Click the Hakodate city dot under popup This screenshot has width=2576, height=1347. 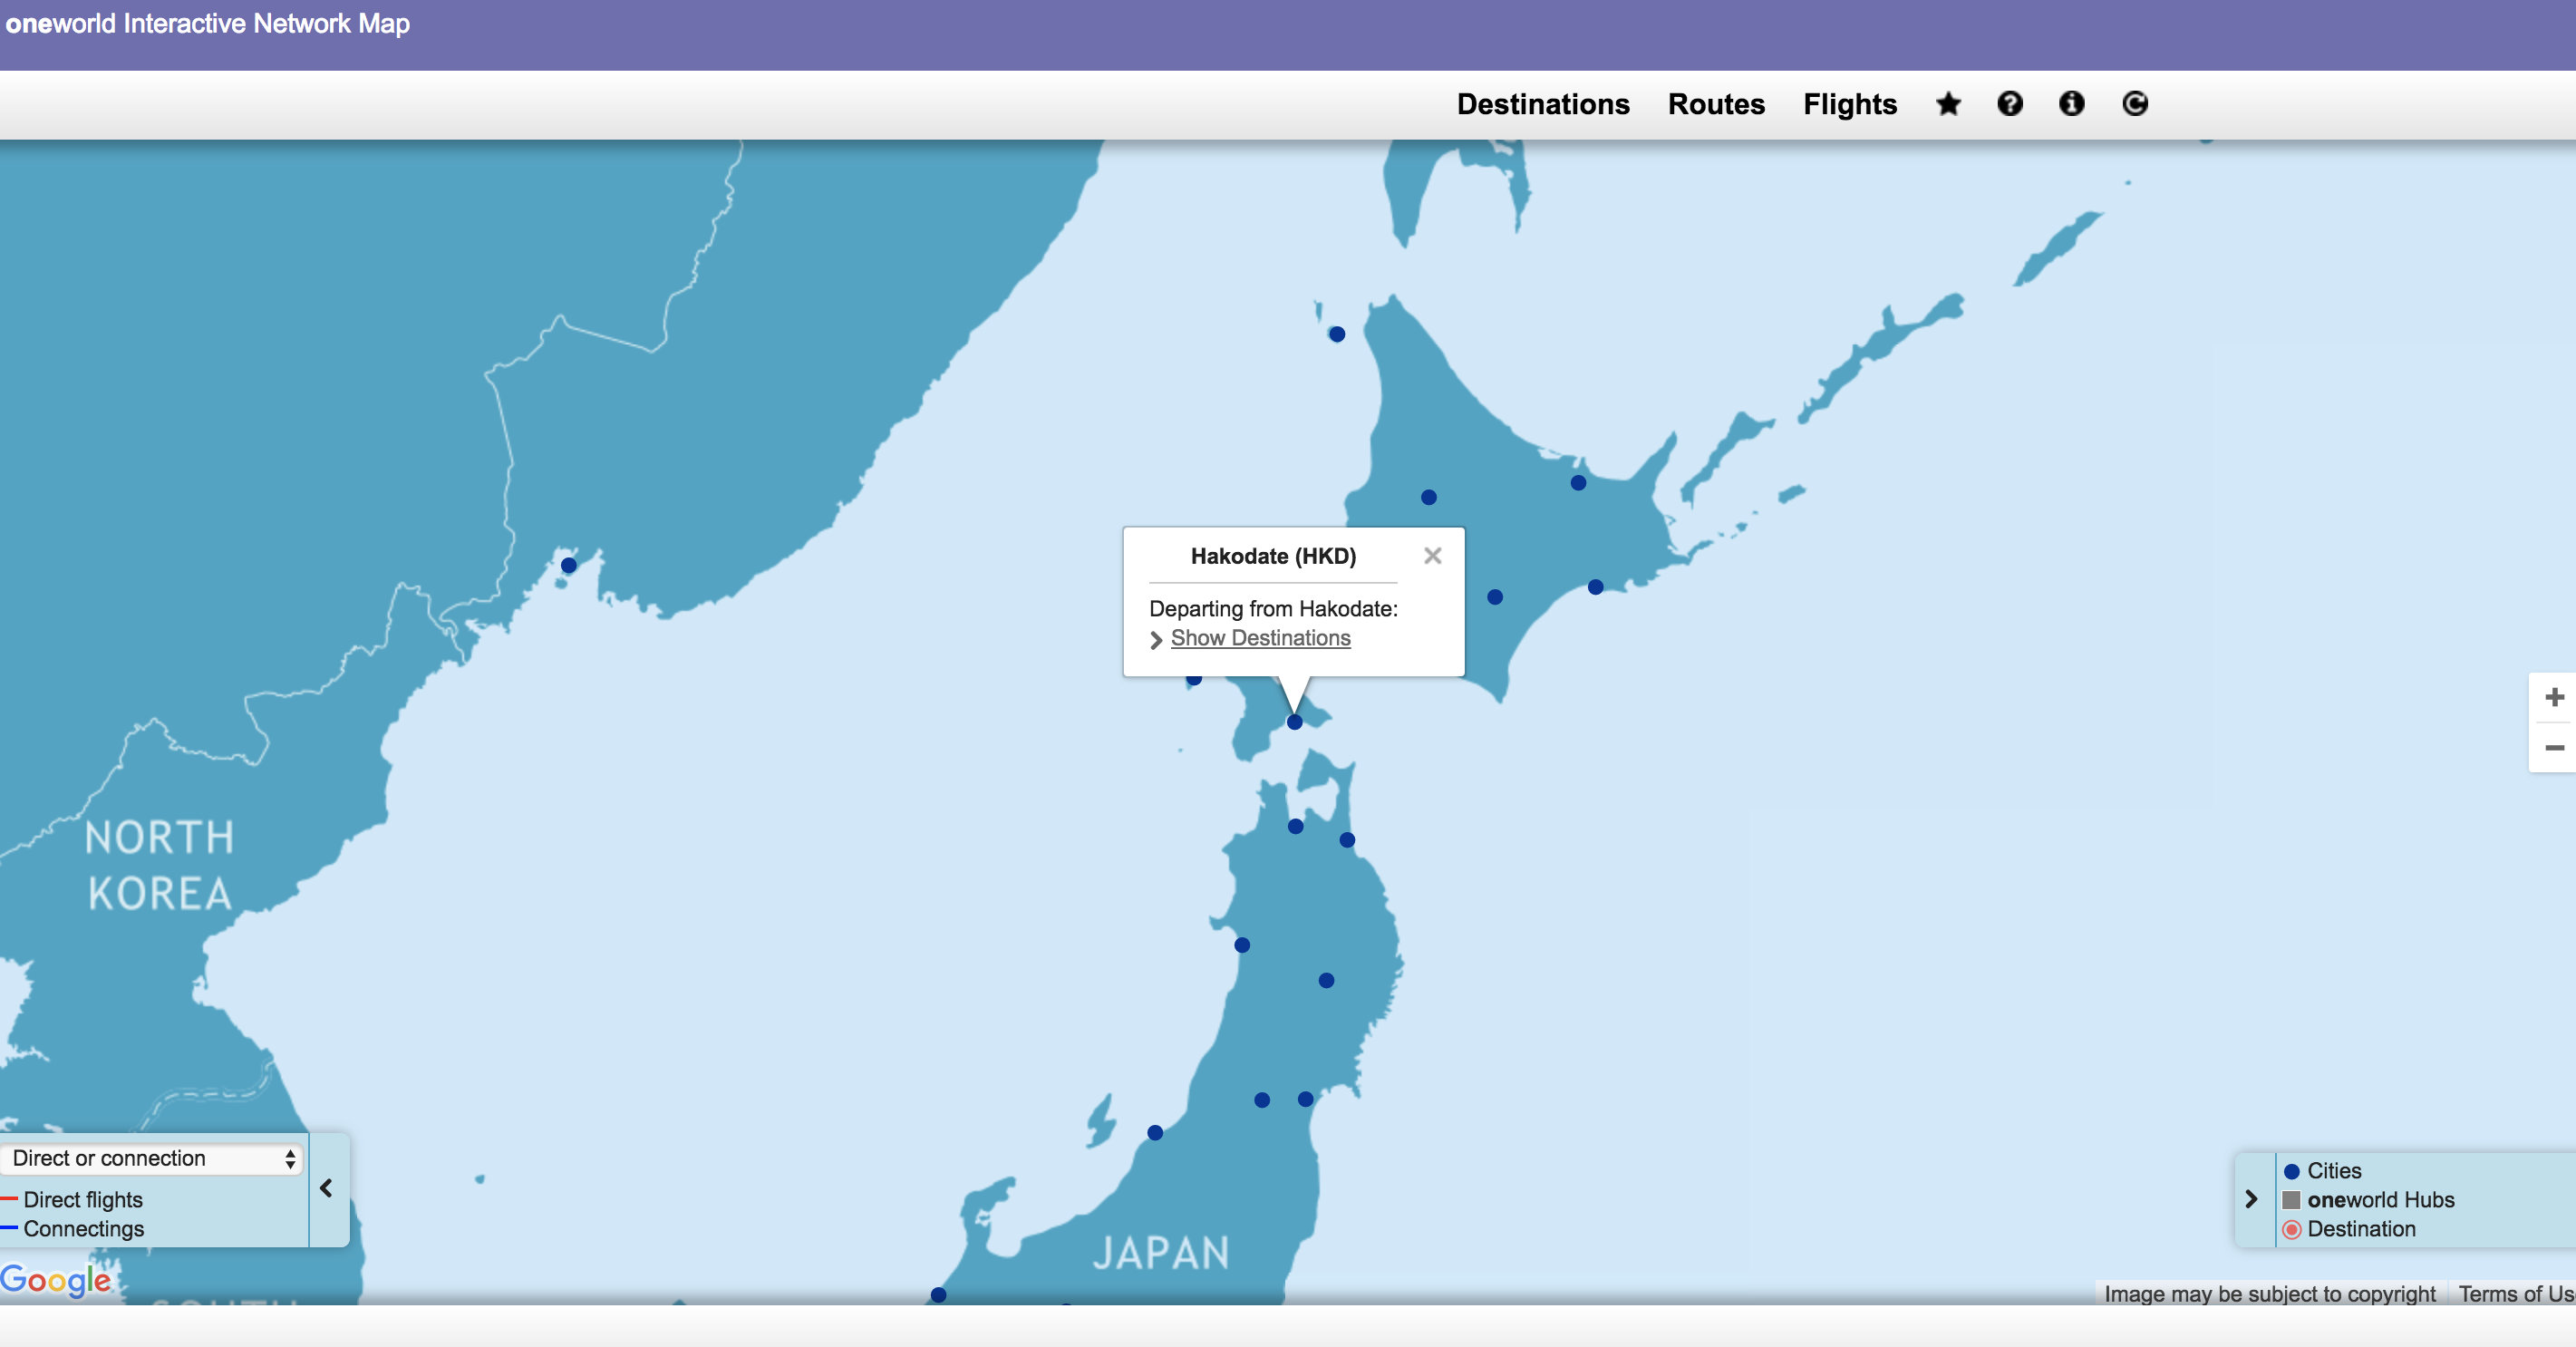pos(1294,722)
